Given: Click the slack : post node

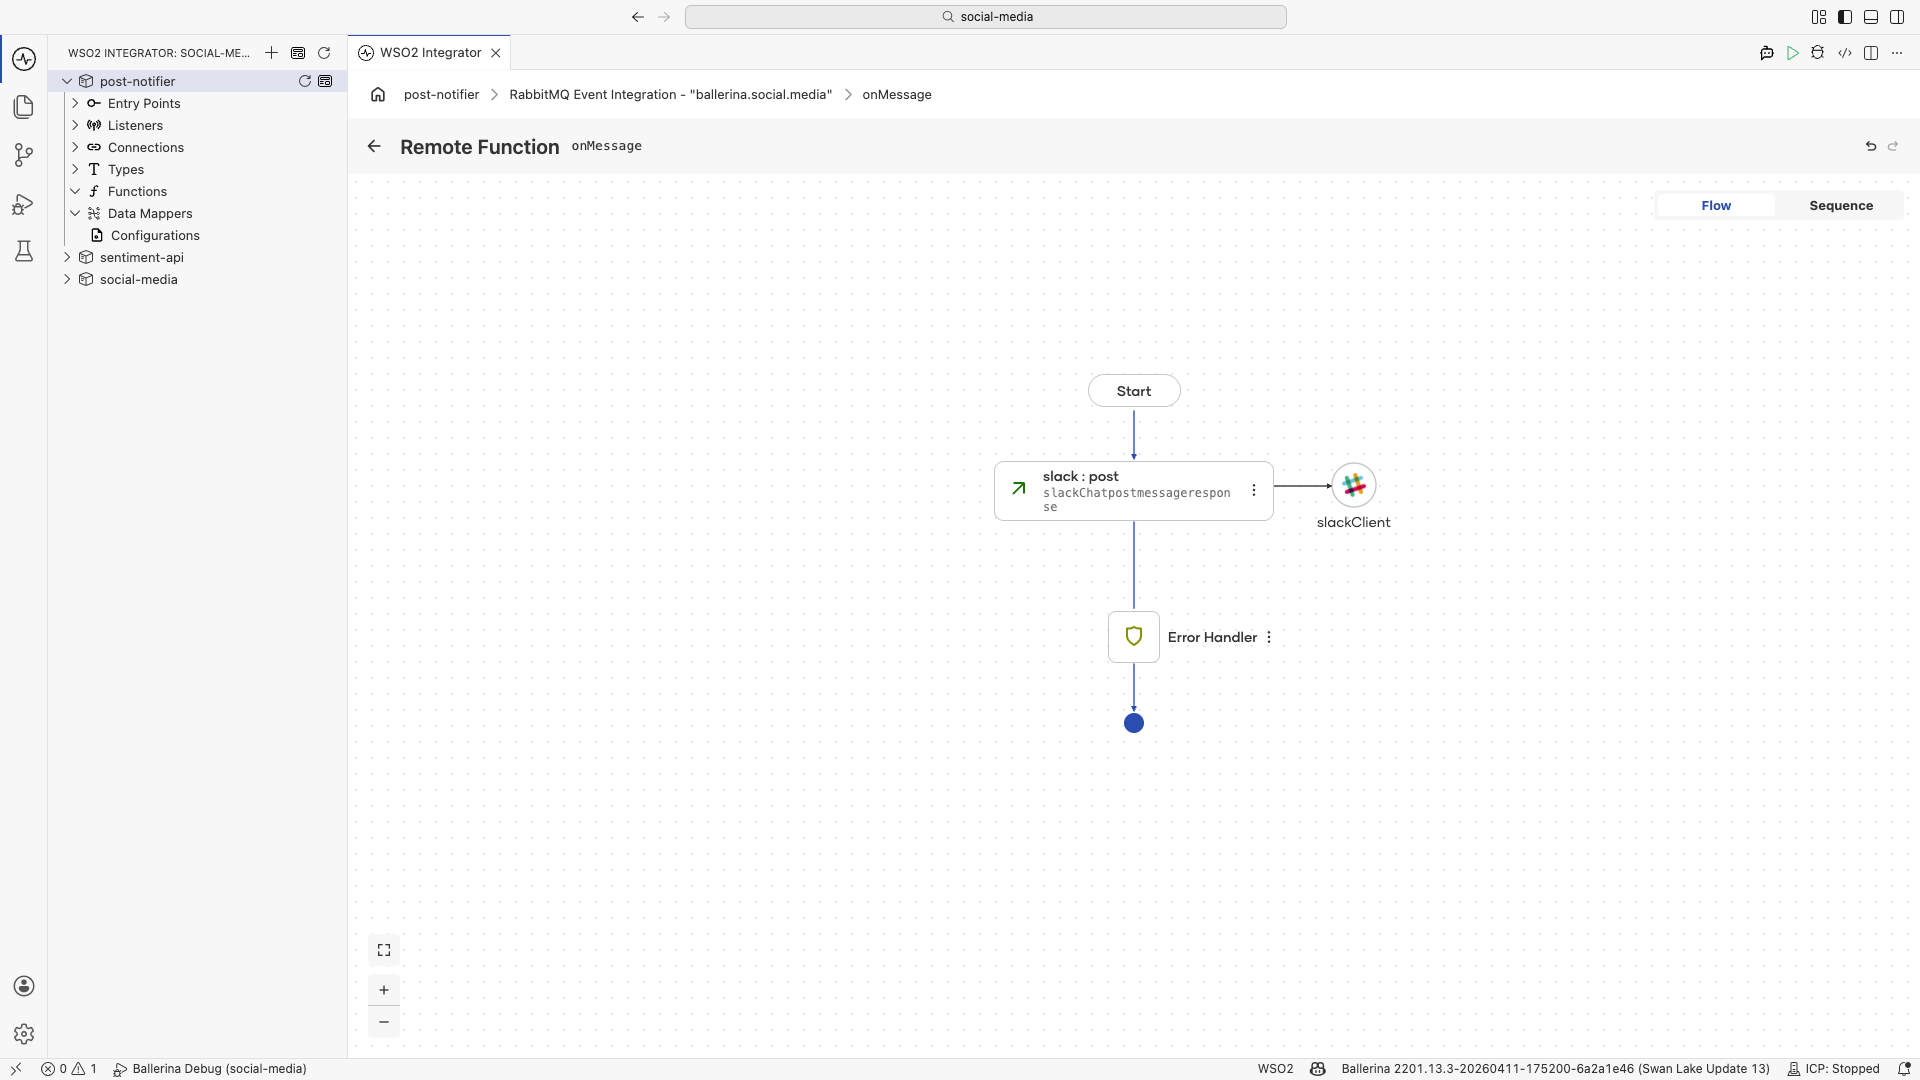Looking at the screenshot, I should point(1133,491).
